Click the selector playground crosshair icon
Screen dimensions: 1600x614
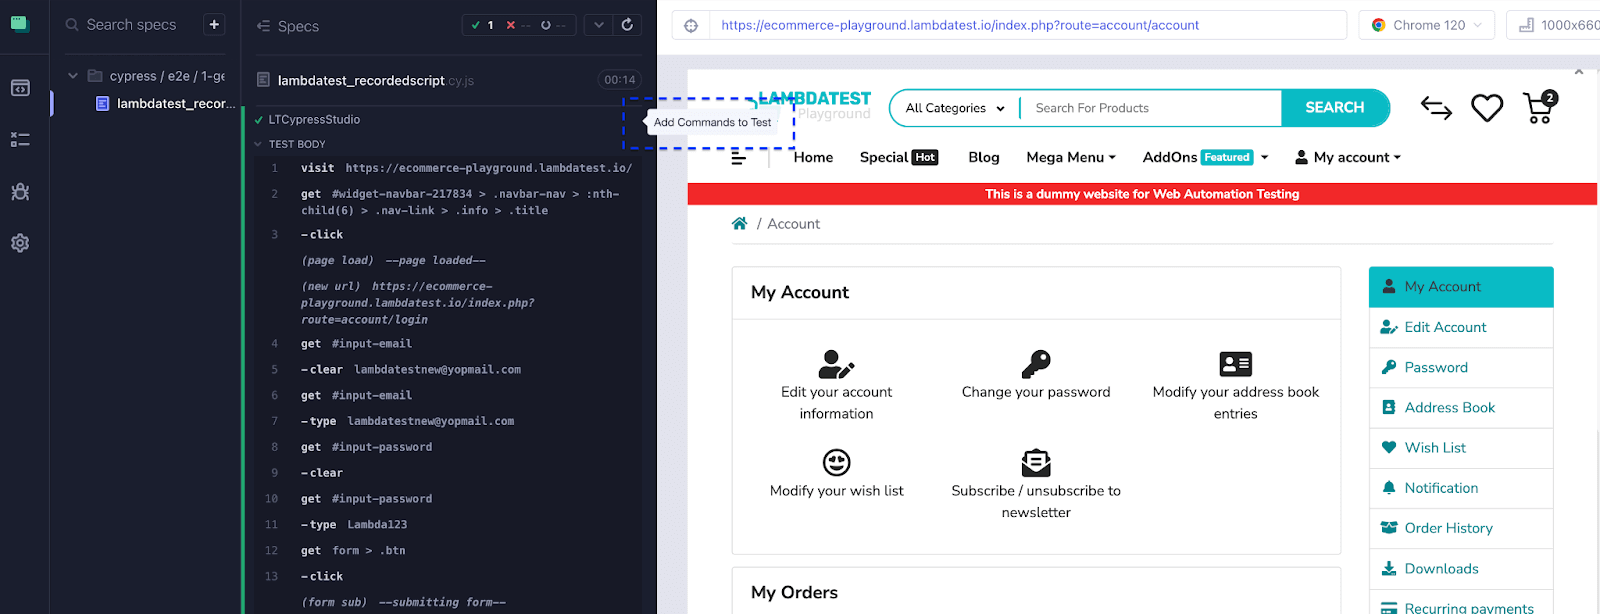(691, 26)
